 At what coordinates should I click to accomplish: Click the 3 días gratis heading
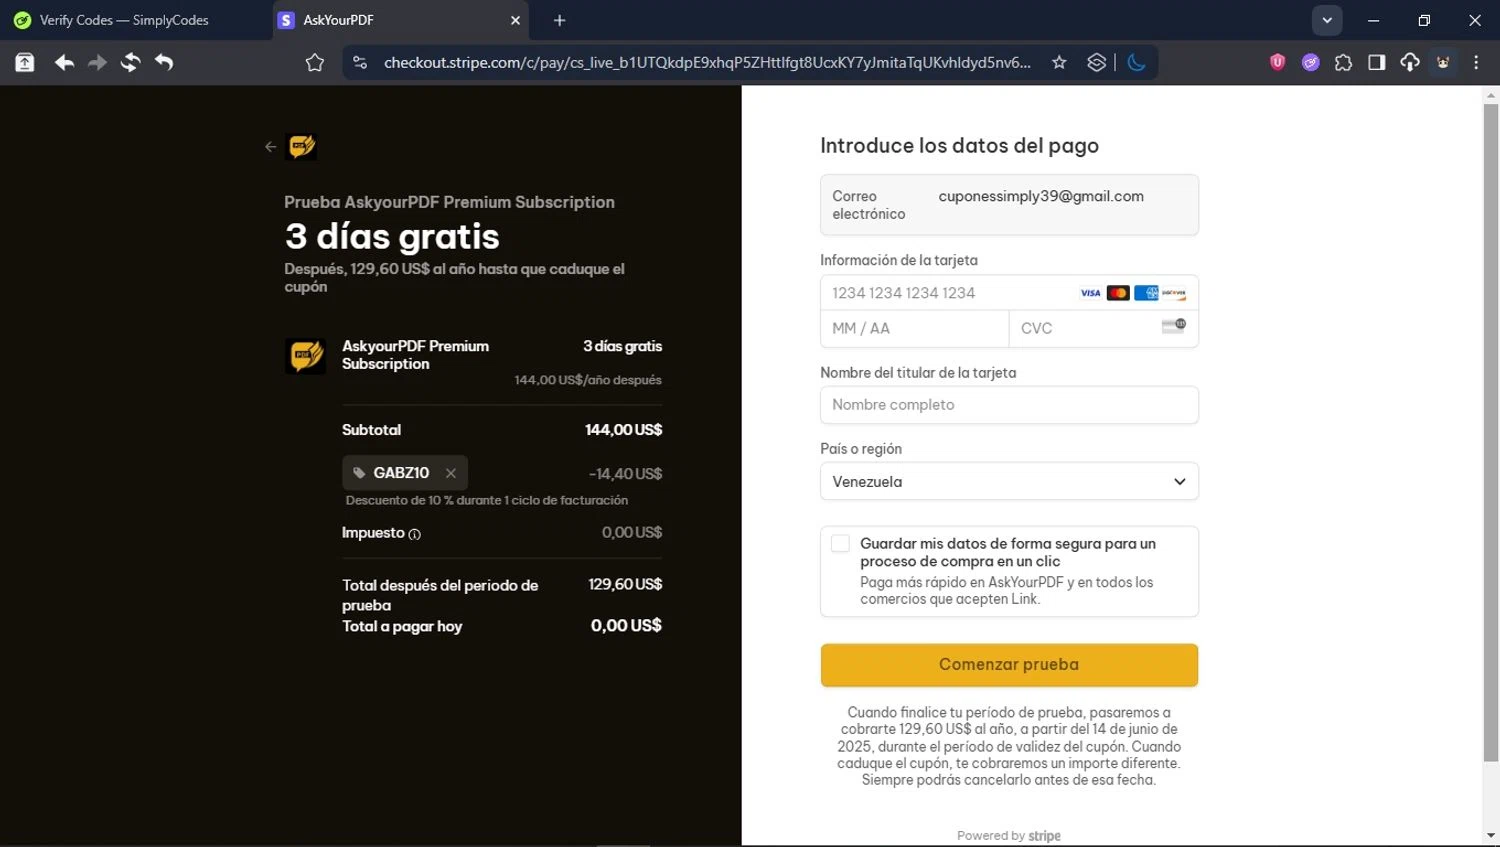click(x=392, y=237)
